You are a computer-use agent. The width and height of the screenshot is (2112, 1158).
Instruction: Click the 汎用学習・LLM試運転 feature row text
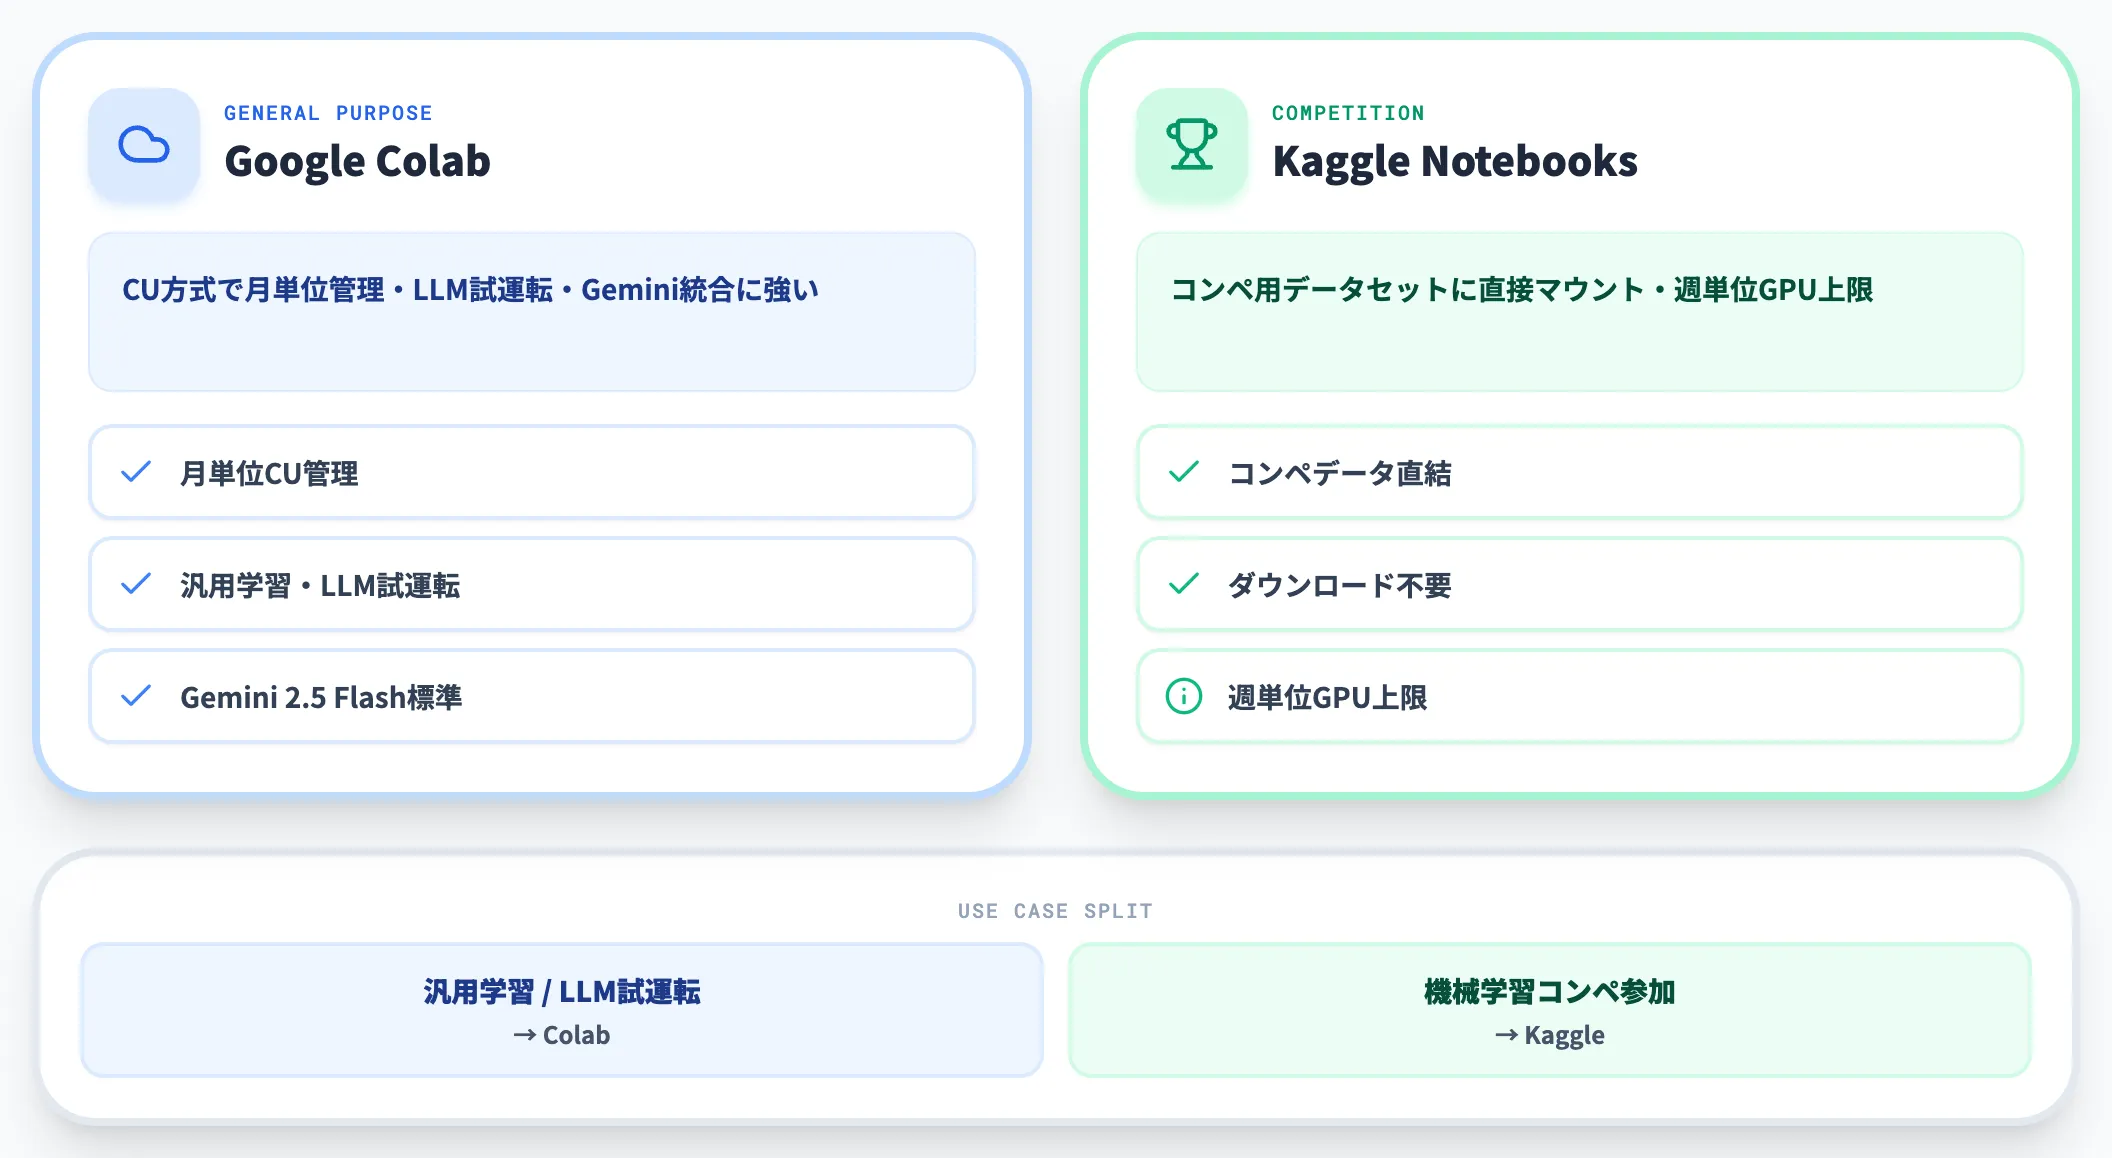[320, 585]
